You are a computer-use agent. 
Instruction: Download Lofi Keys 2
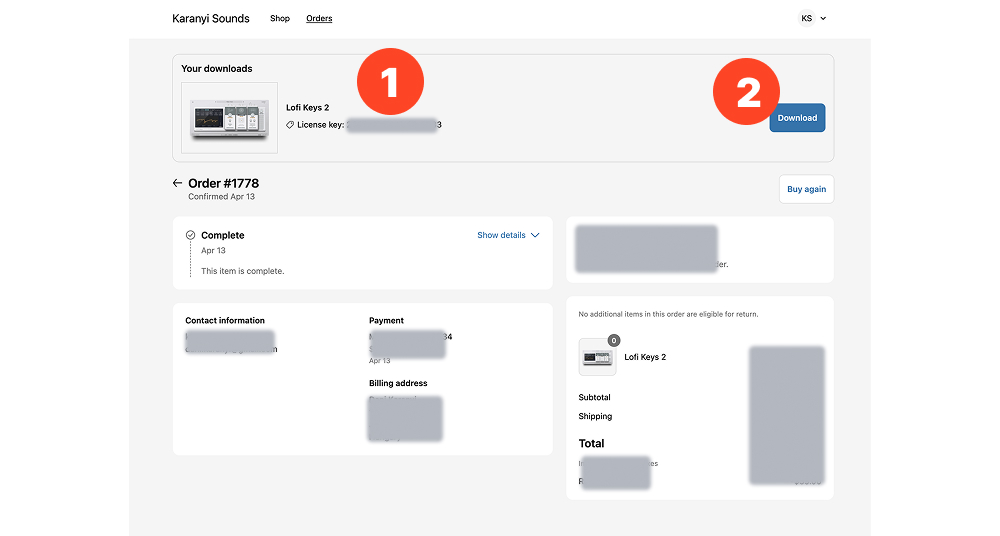click(797, 118)
